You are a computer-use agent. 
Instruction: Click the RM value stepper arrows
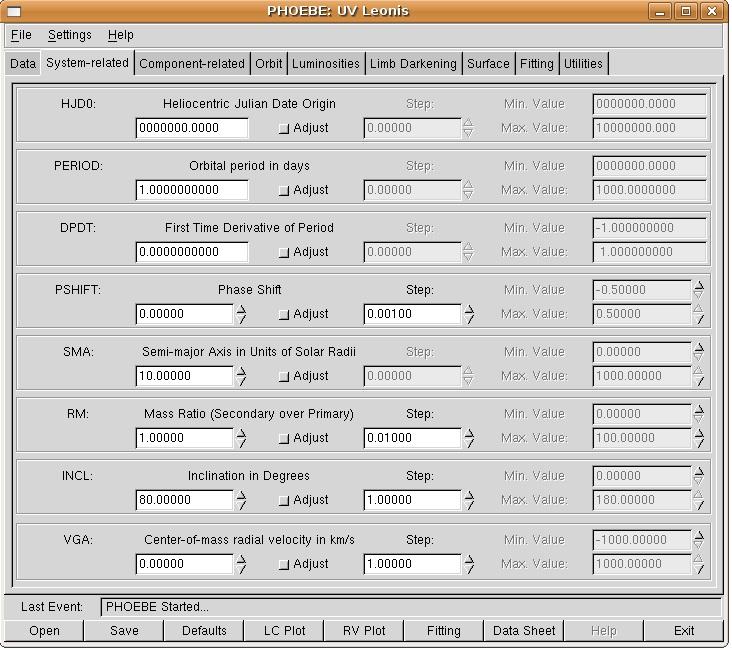[x=241, y=438]
